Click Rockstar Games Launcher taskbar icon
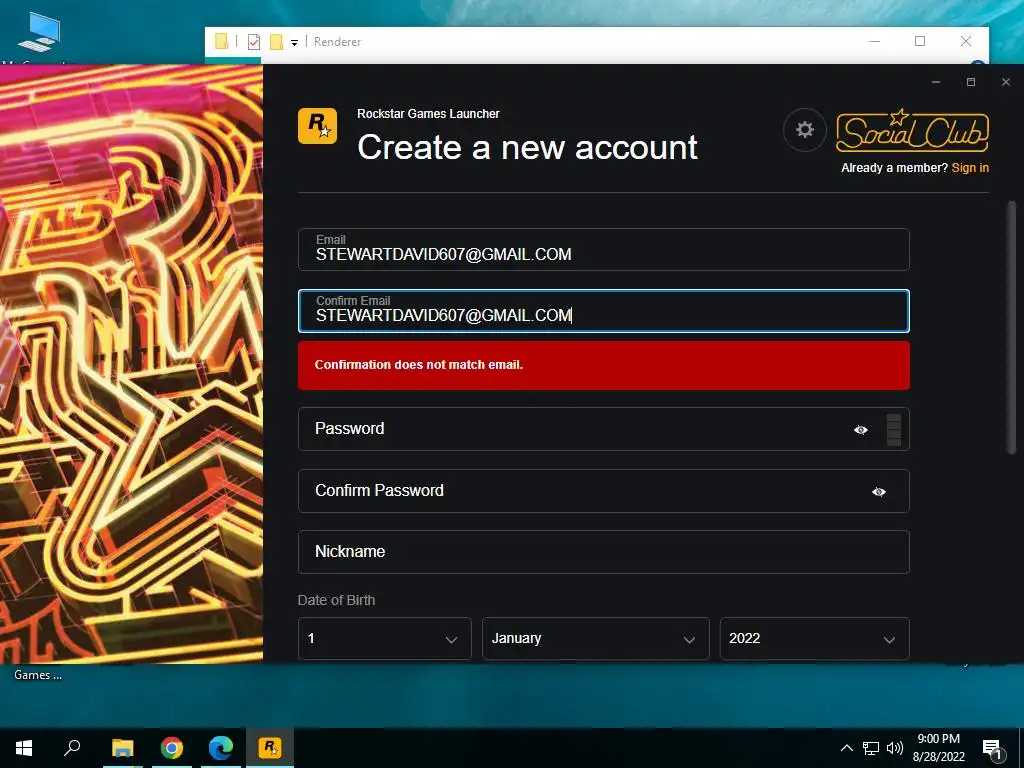 (x=270, y=748)
